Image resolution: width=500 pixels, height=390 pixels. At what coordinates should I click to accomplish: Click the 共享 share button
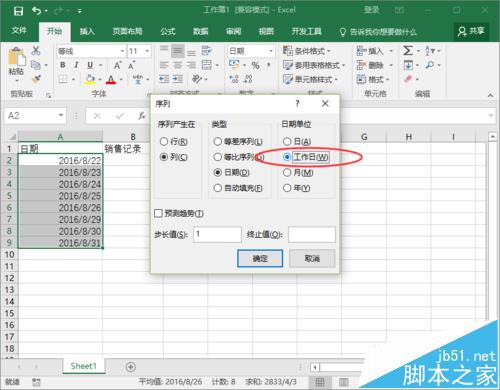pos(471,31)
